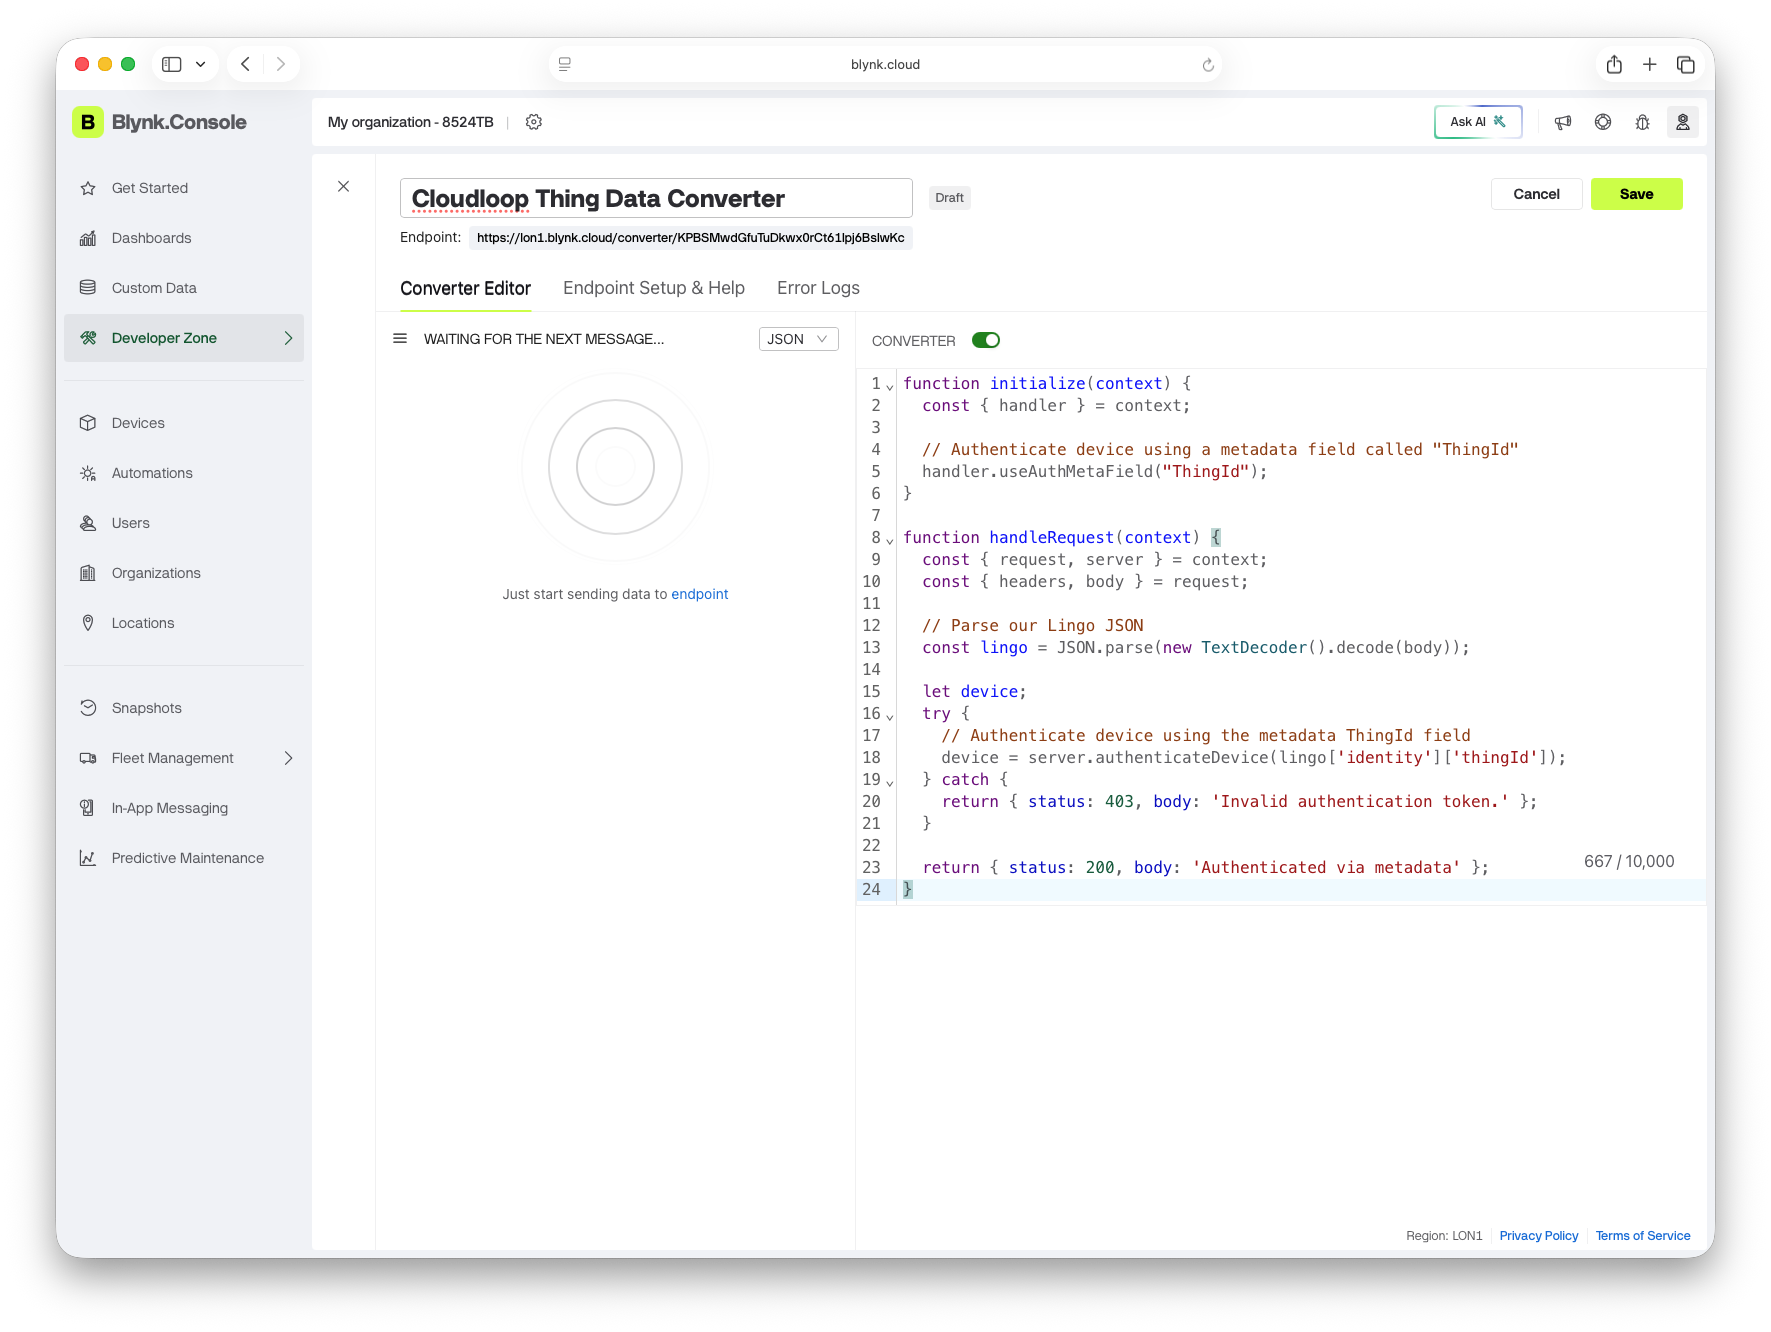Image resolution: width=1771 pixels, height=1332 pixels.
Task: Click the Fleet Management truck icon
Action: 88,758
